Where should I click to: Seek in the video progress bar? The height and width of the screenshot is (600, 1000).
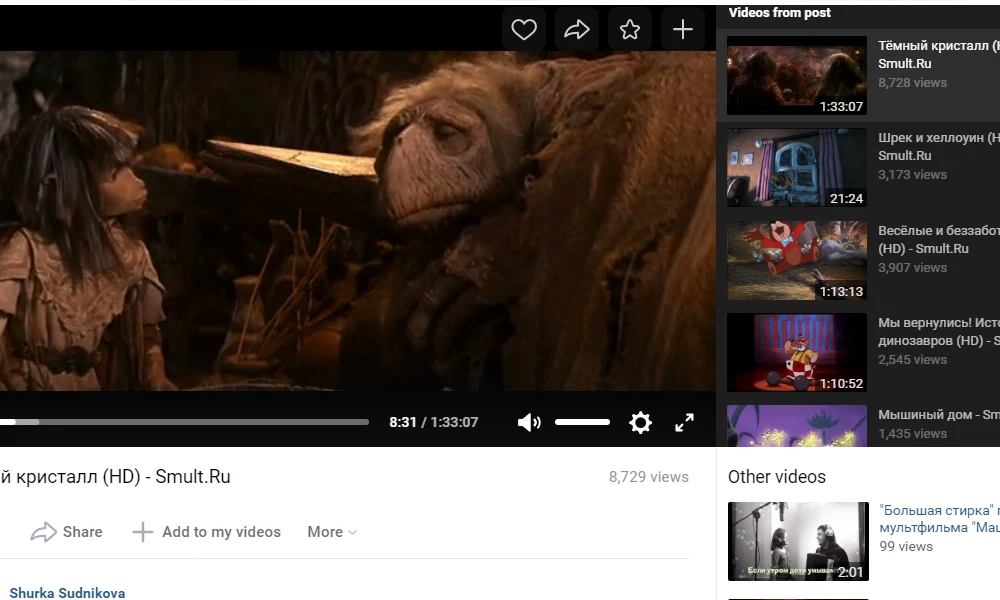184,422
